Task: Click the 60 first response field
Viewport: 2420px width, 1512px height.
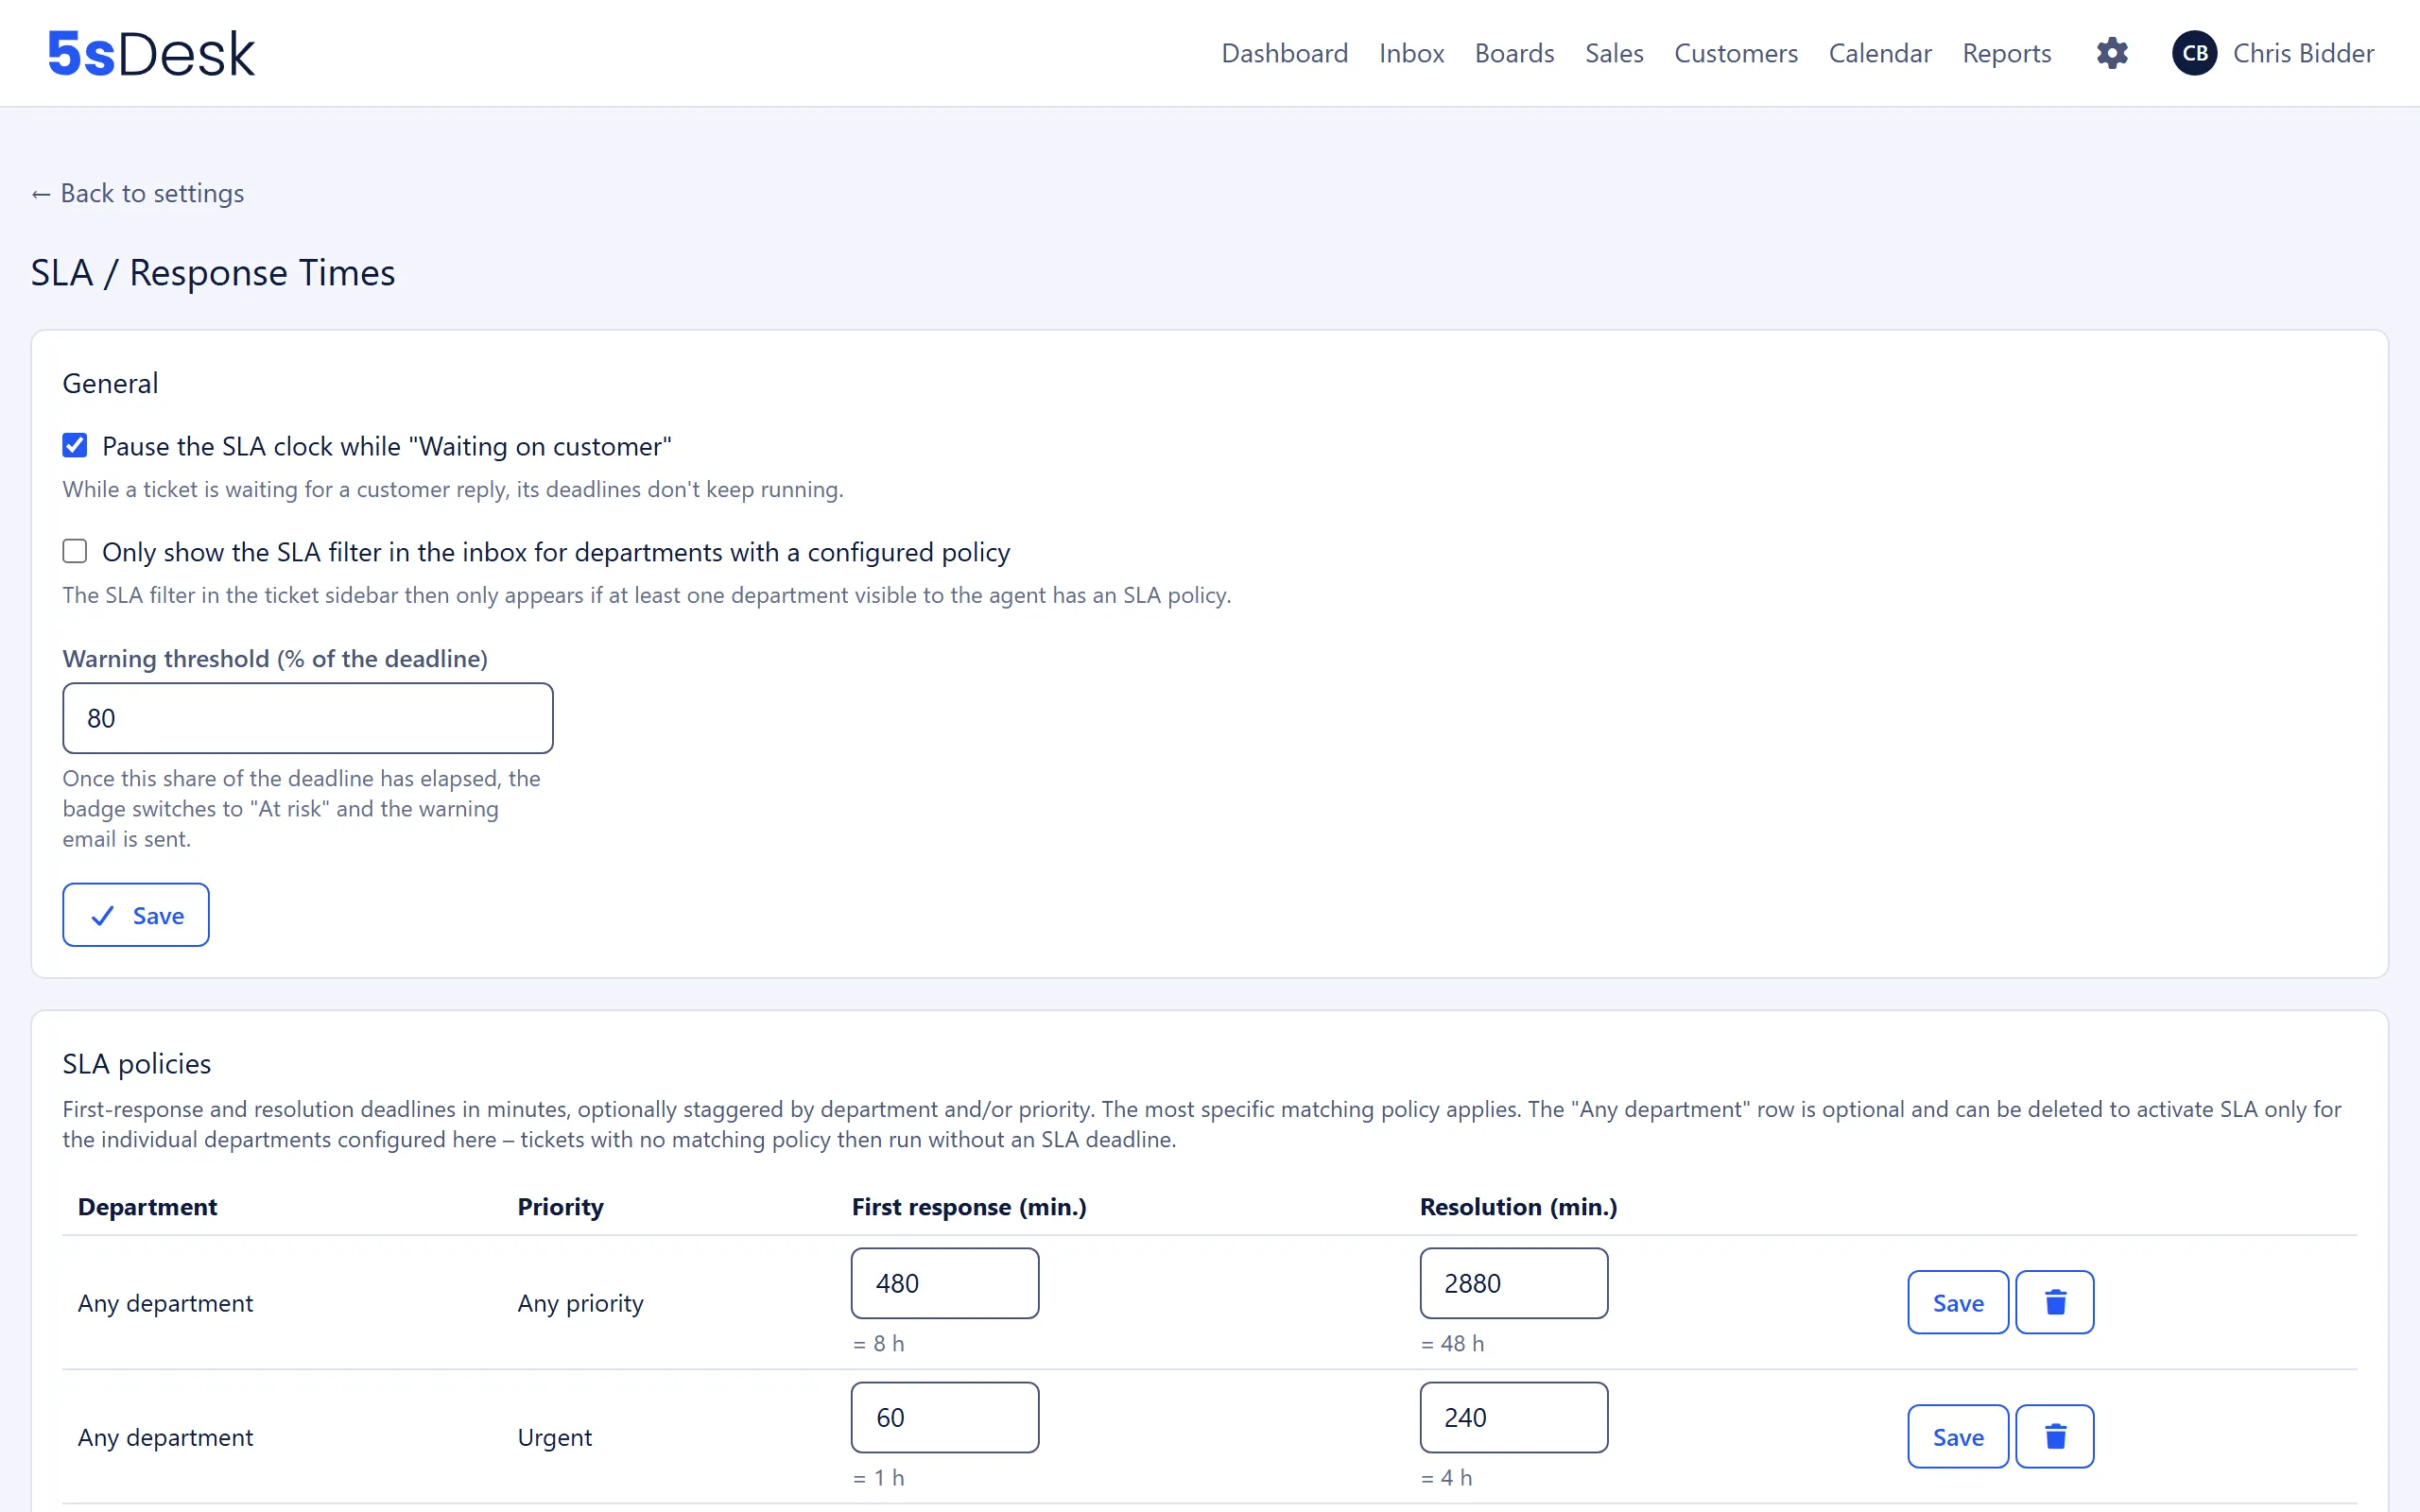Action: click(945, 1417)
